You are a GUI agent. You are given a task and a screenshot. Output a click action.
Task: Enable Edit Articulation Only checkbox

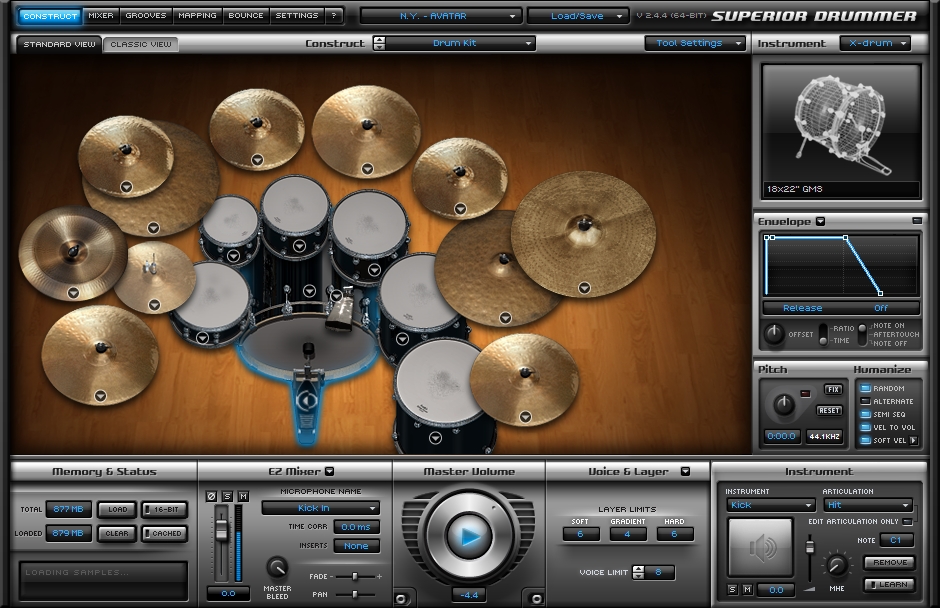point(908,522)
